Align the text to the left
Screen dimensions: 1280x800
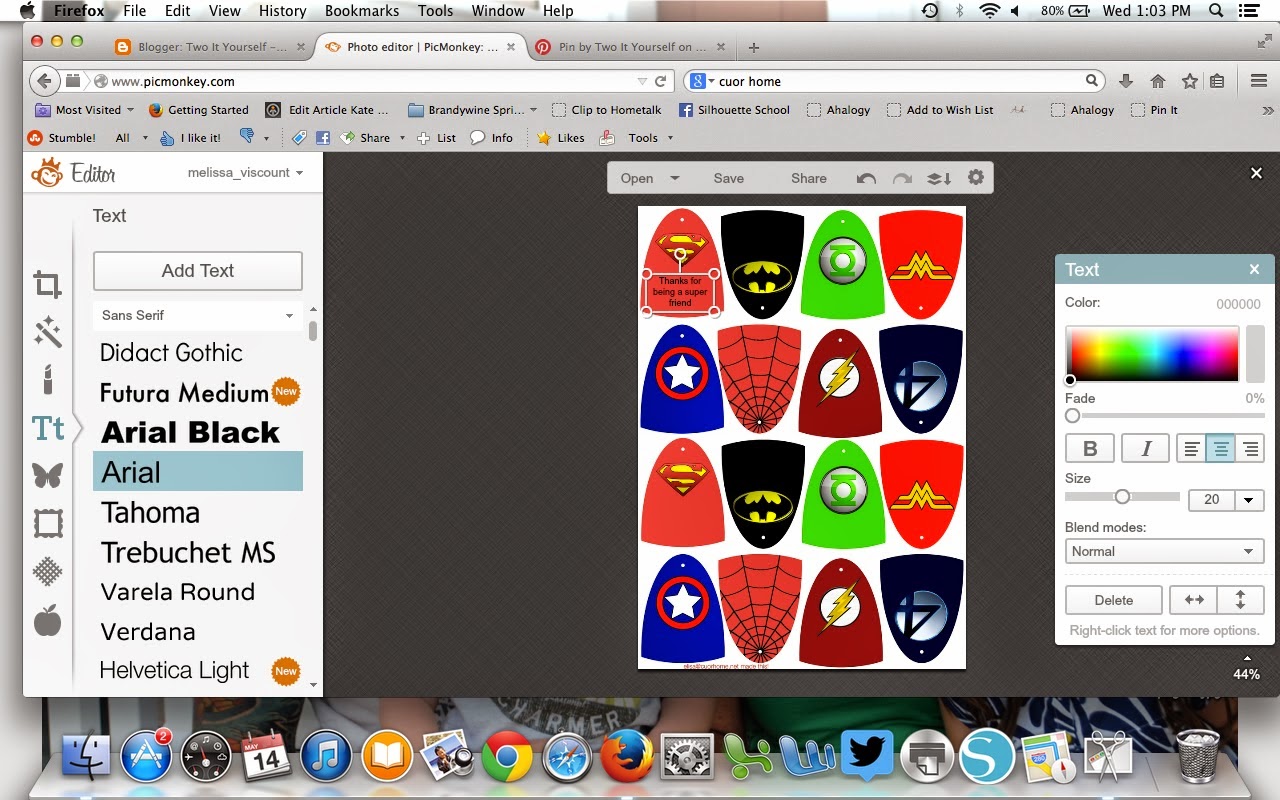pos(1191,449)
